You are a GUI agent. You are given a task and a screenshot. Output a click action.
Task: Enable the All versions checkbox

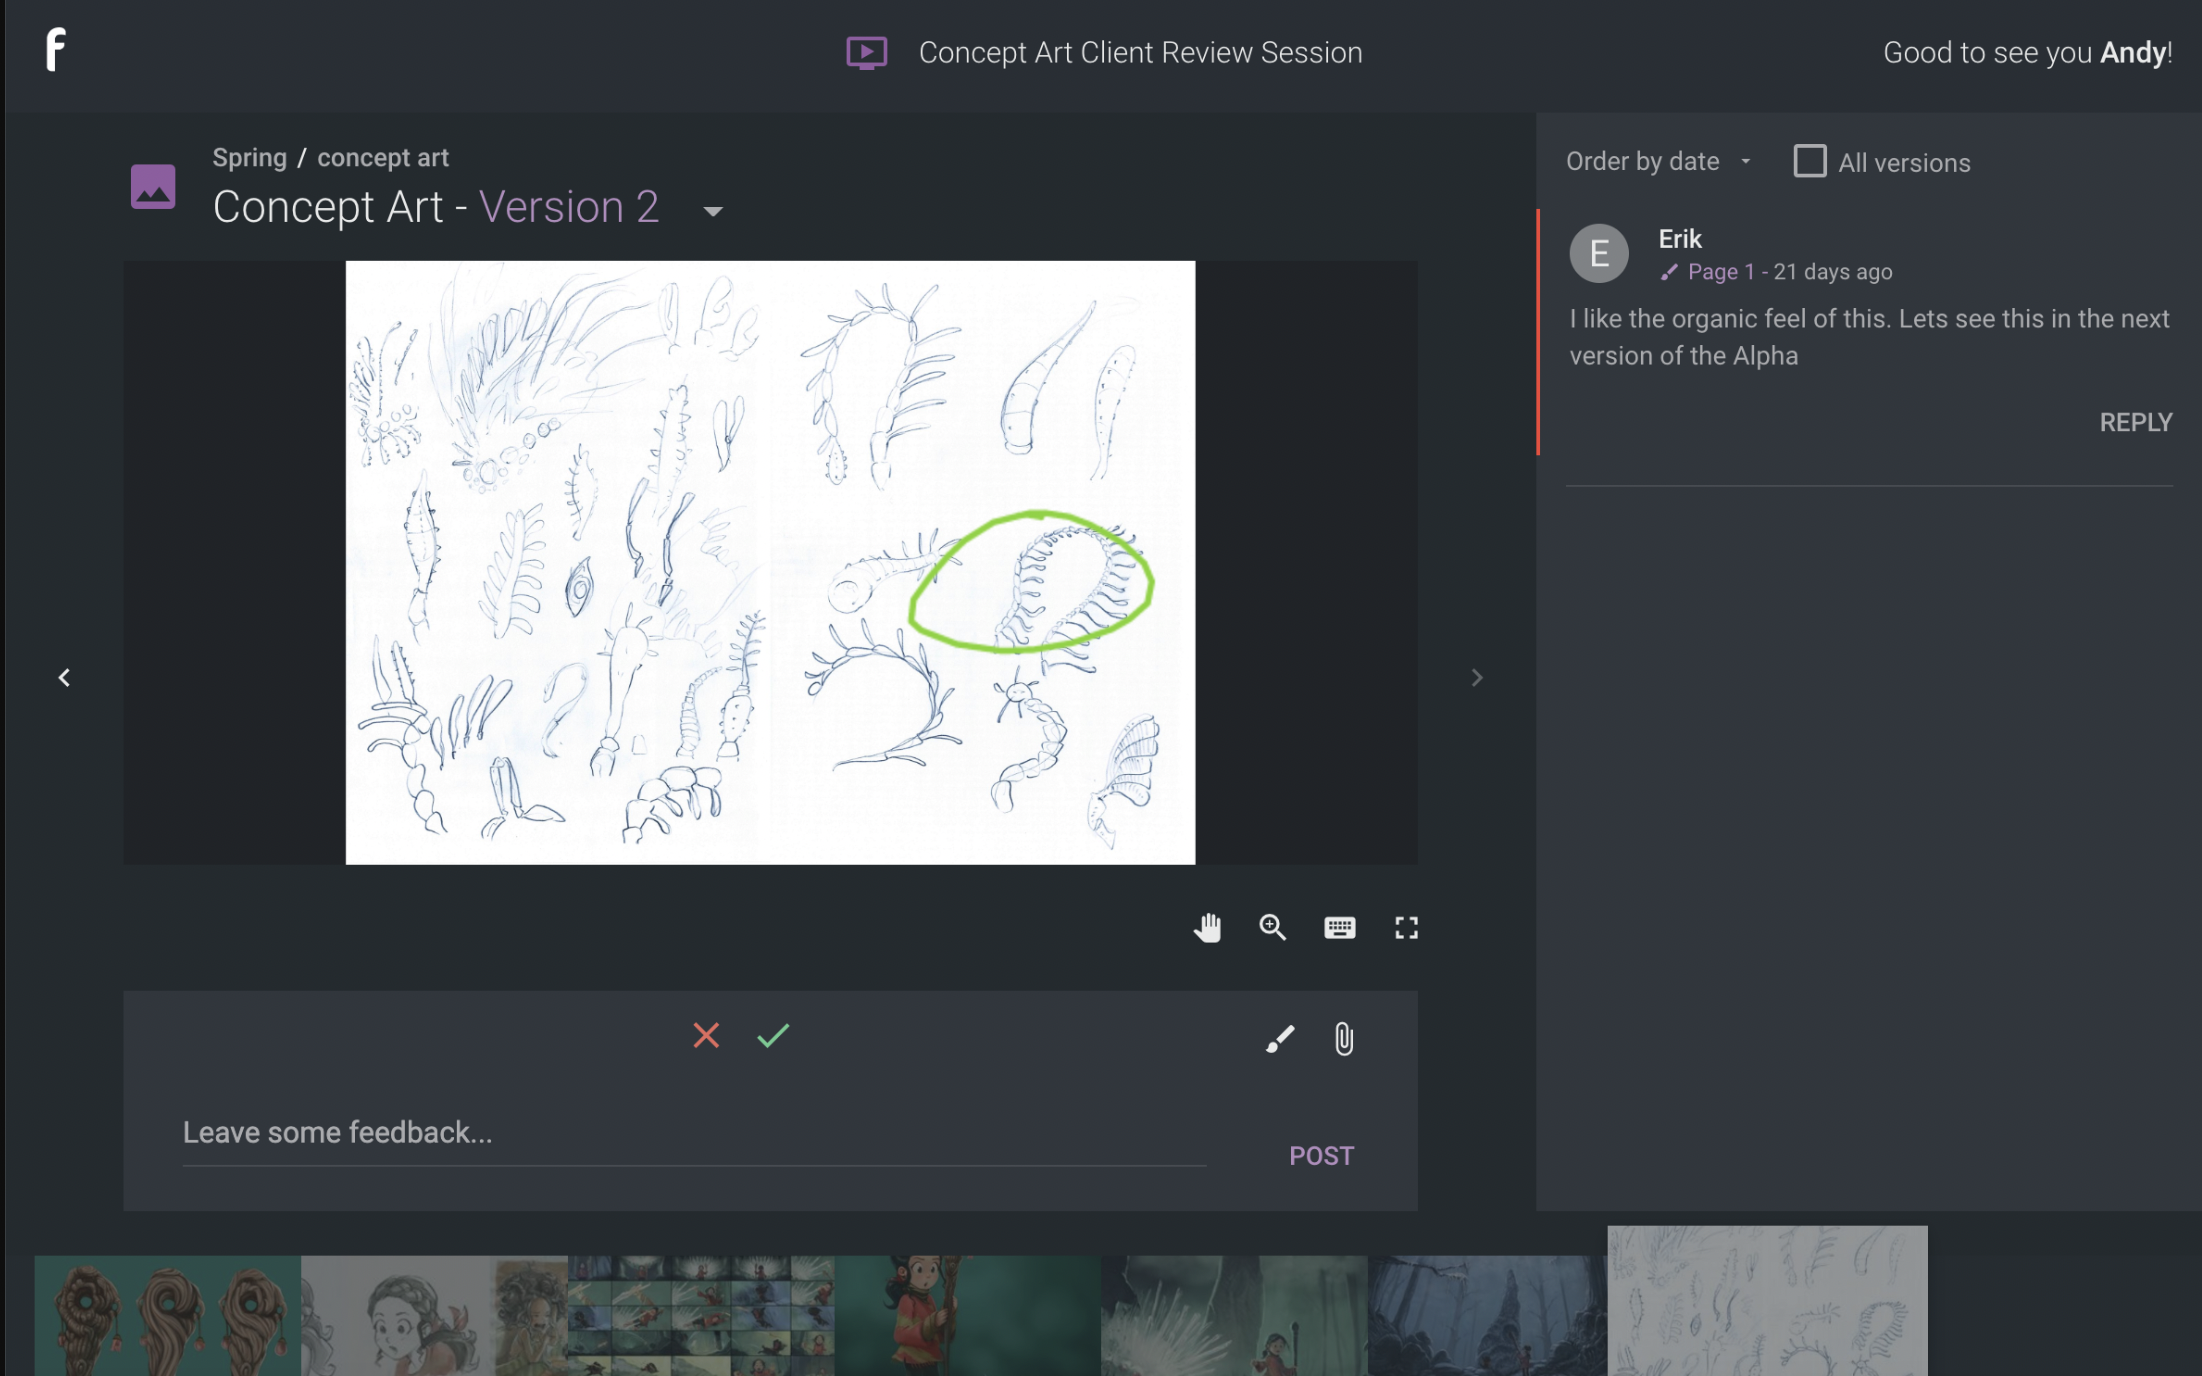(x=1810, y=161)
